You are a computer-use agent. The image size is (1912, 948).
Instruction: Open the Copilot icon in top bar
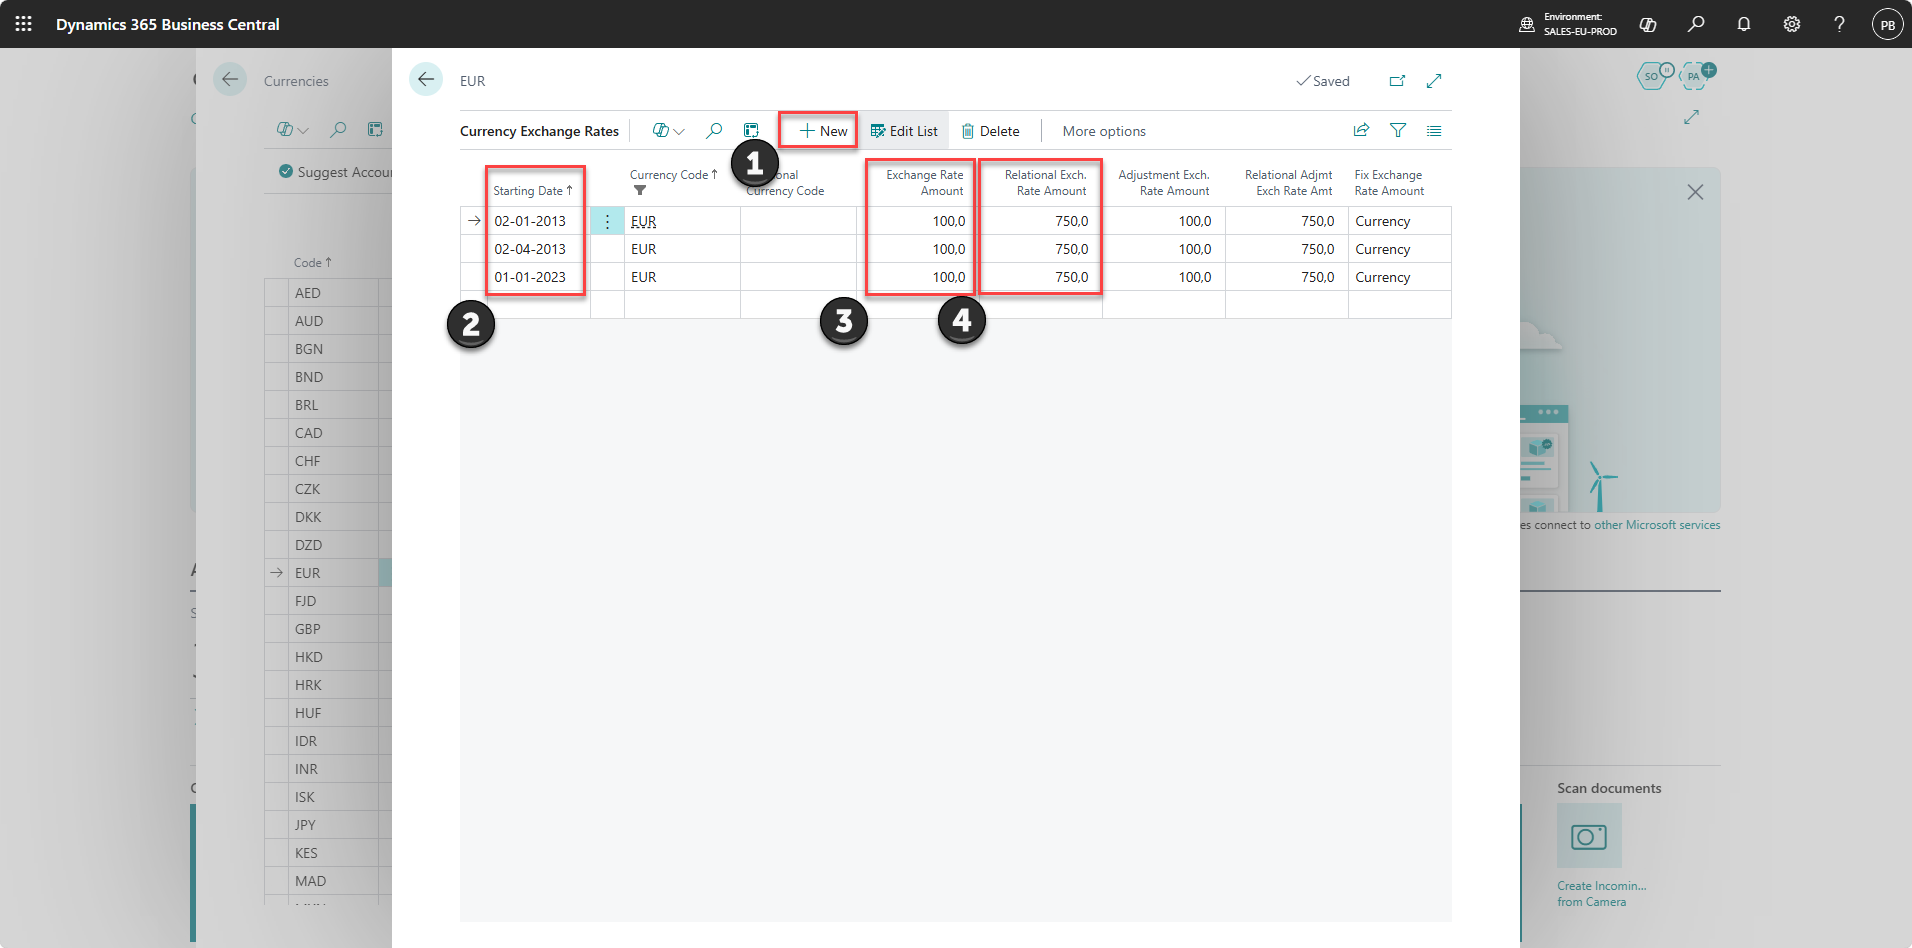1648,24
